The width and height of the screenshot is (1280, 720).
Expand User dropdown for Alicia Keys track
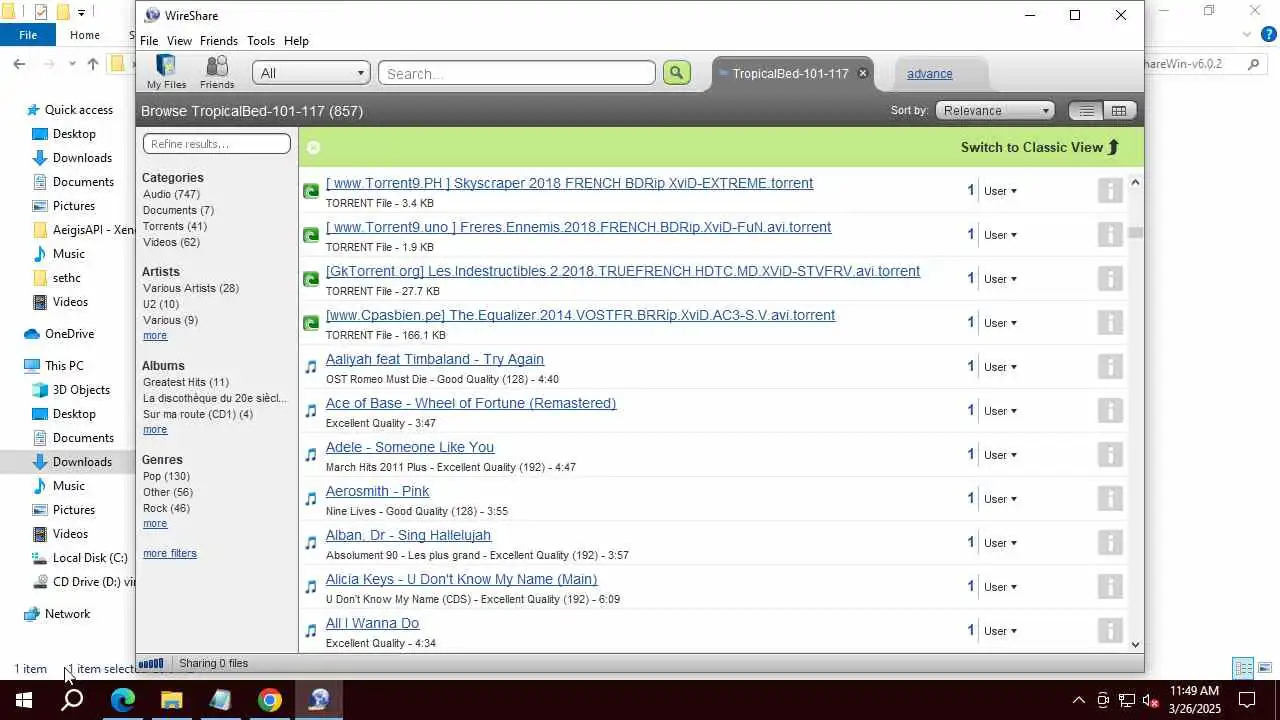pyautogui.click(x=1000, y=587)
